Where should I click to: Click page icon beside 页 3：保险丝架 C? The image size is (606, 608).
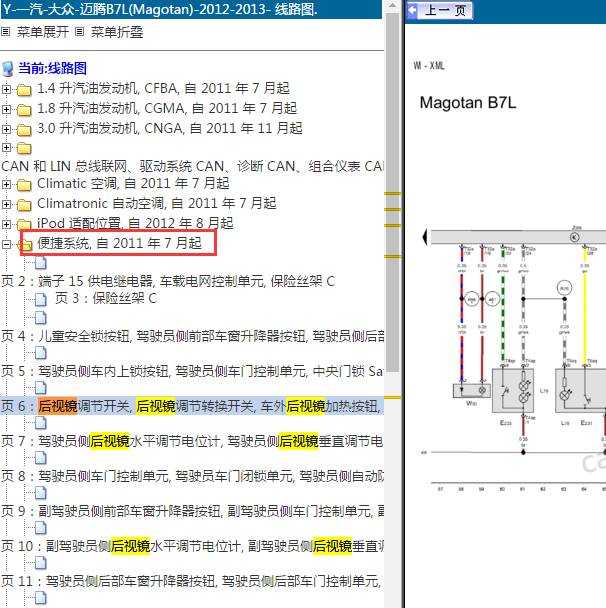pyautogui.click(x=41, y=299)
